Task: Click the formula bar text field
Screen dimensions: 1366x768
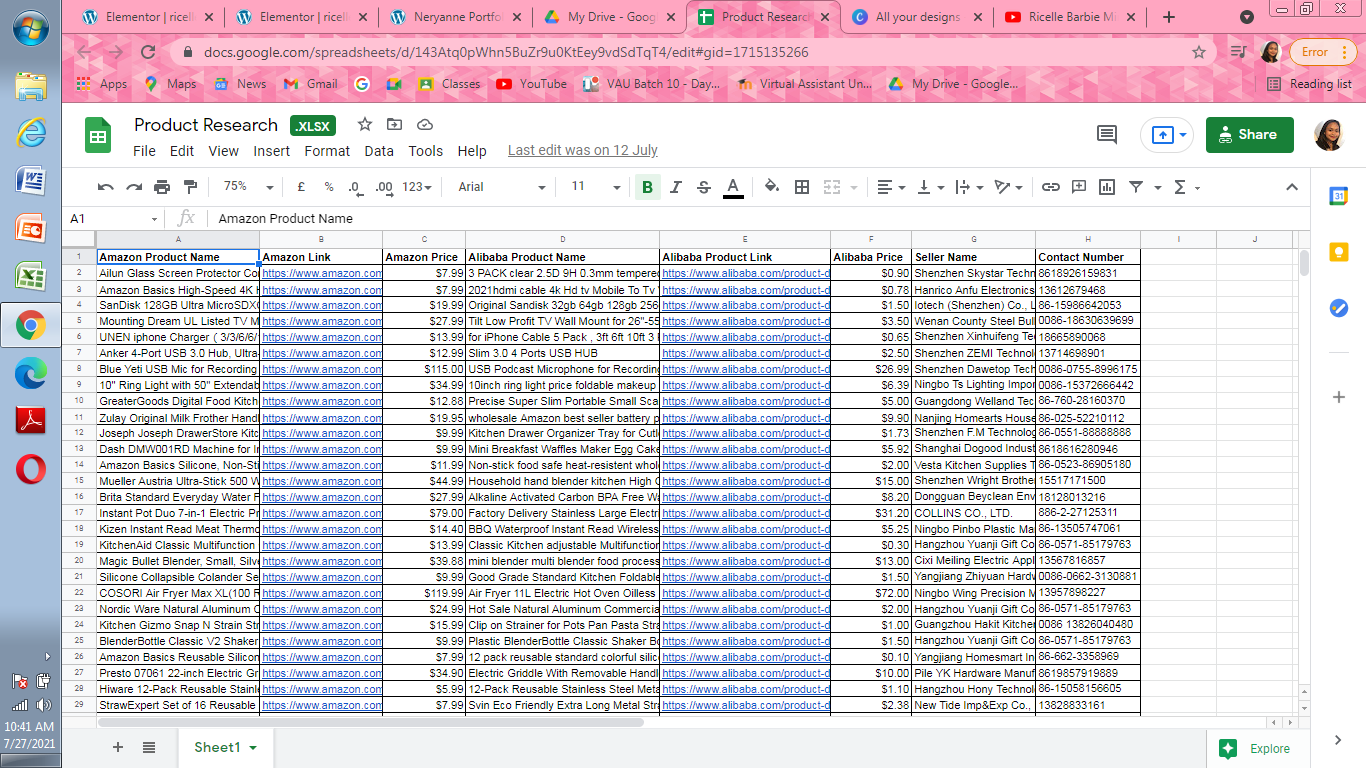Action: click(758, 219)
